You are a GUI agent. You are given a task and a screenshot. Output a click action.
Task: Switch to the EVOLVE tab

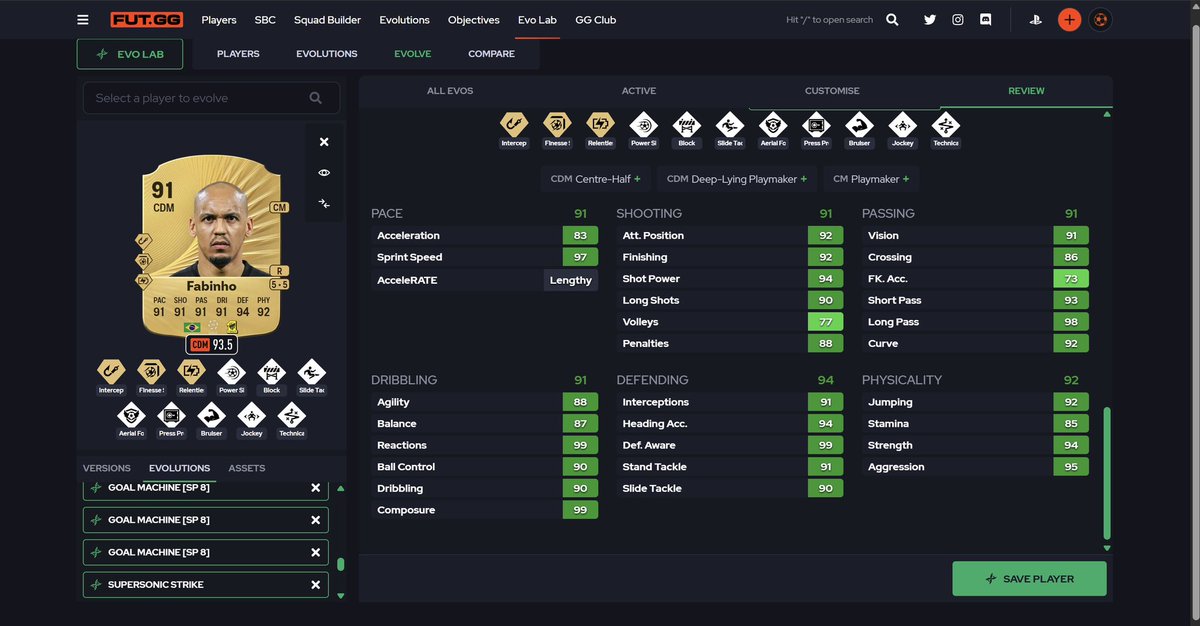(413, 54)
